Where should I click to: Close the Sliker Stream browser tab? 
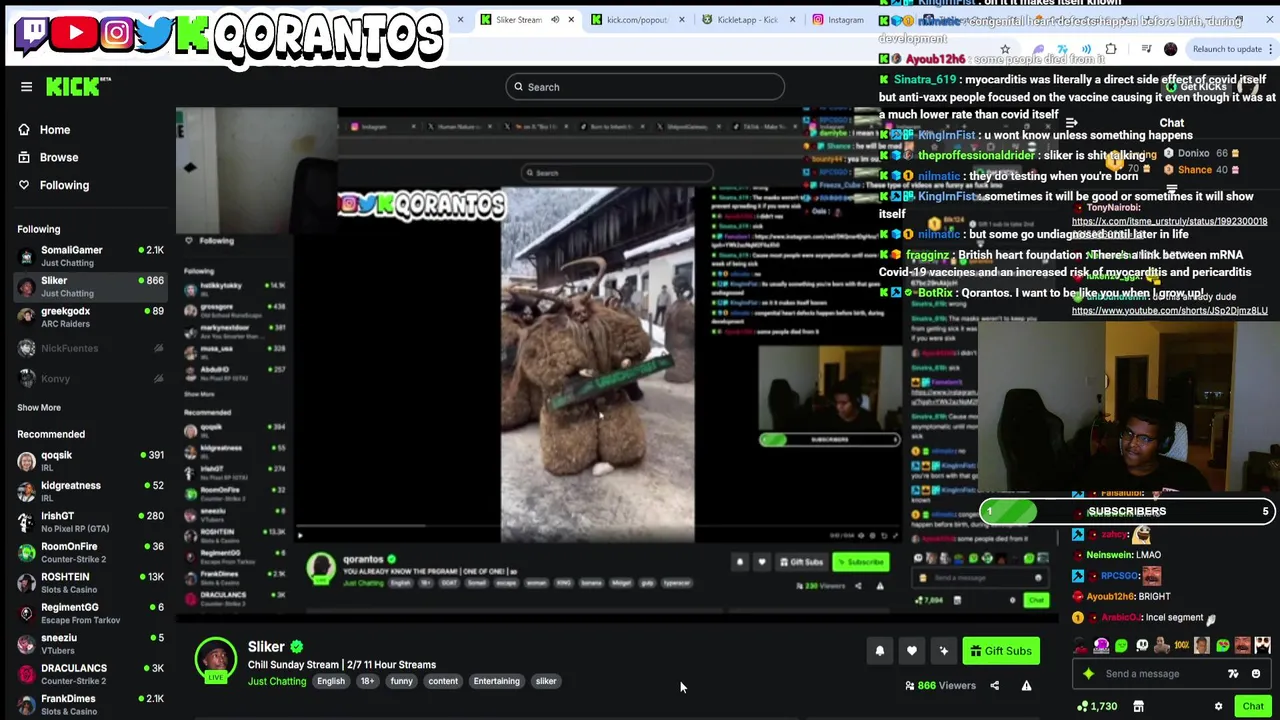point(571,20)
